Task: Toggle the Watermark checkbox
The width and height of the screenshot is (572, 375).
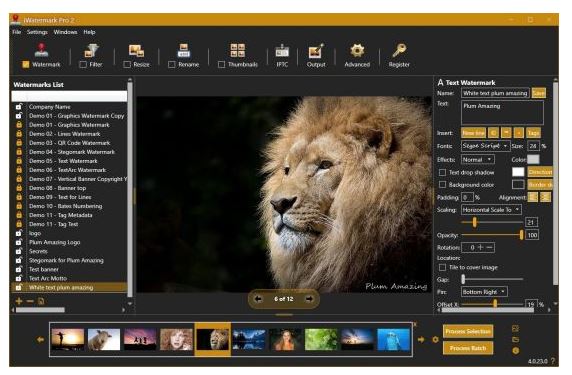Action: (26, 65)
